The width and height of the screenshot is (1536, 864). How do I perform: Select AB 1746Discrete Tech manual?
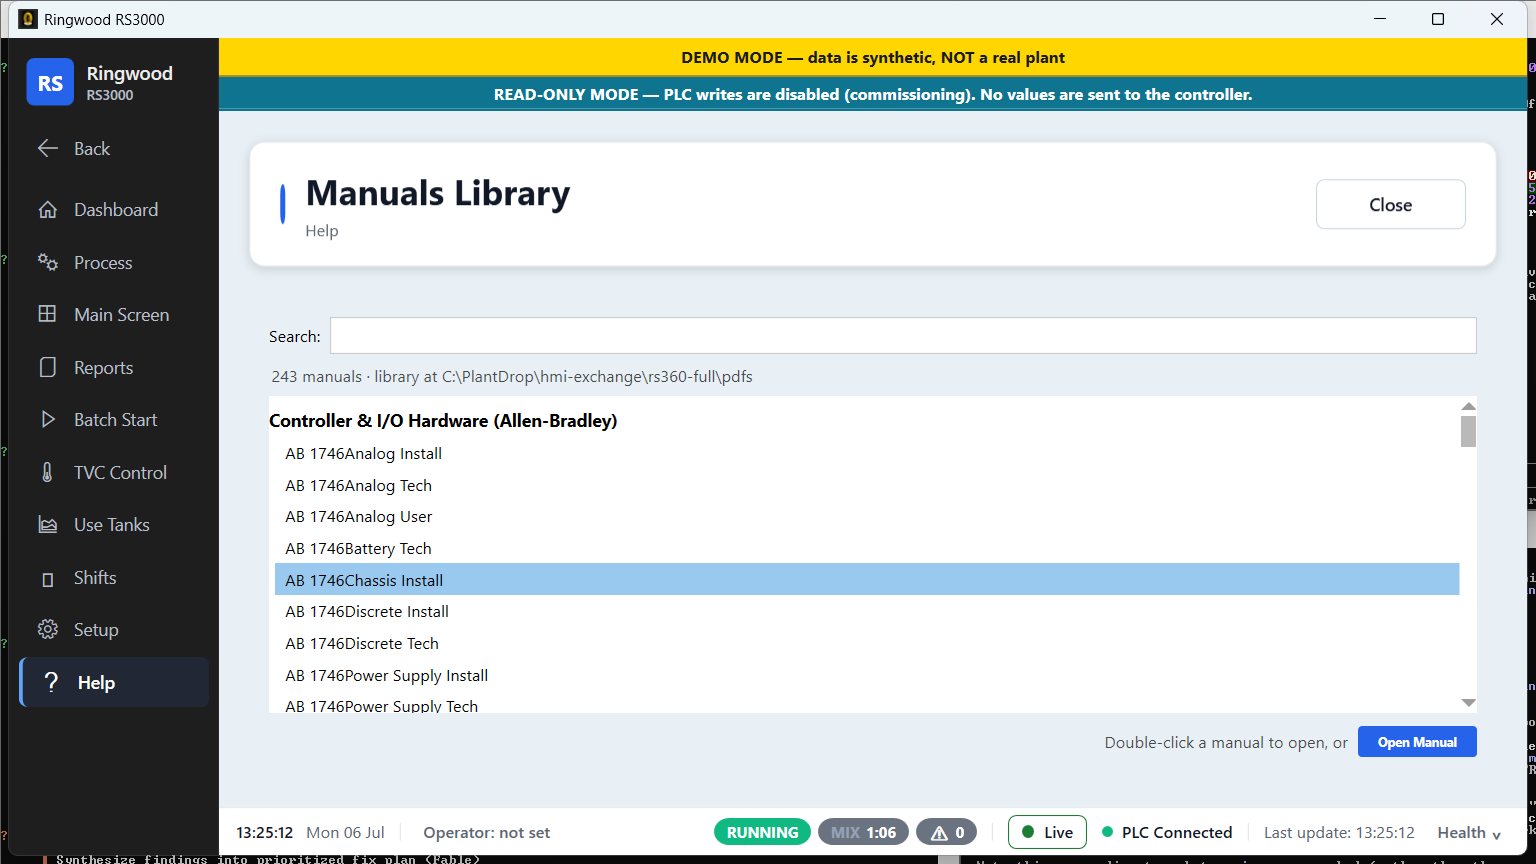pyautogui.click(x=867, y=644)
